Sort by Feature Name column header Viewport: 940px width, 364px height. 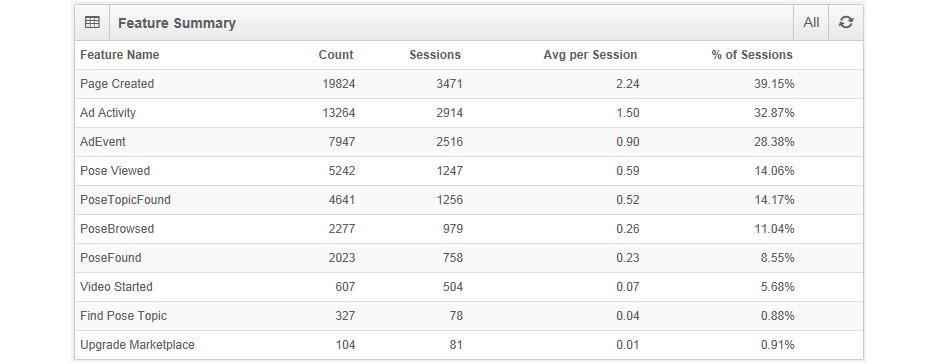tap(120, 55)
